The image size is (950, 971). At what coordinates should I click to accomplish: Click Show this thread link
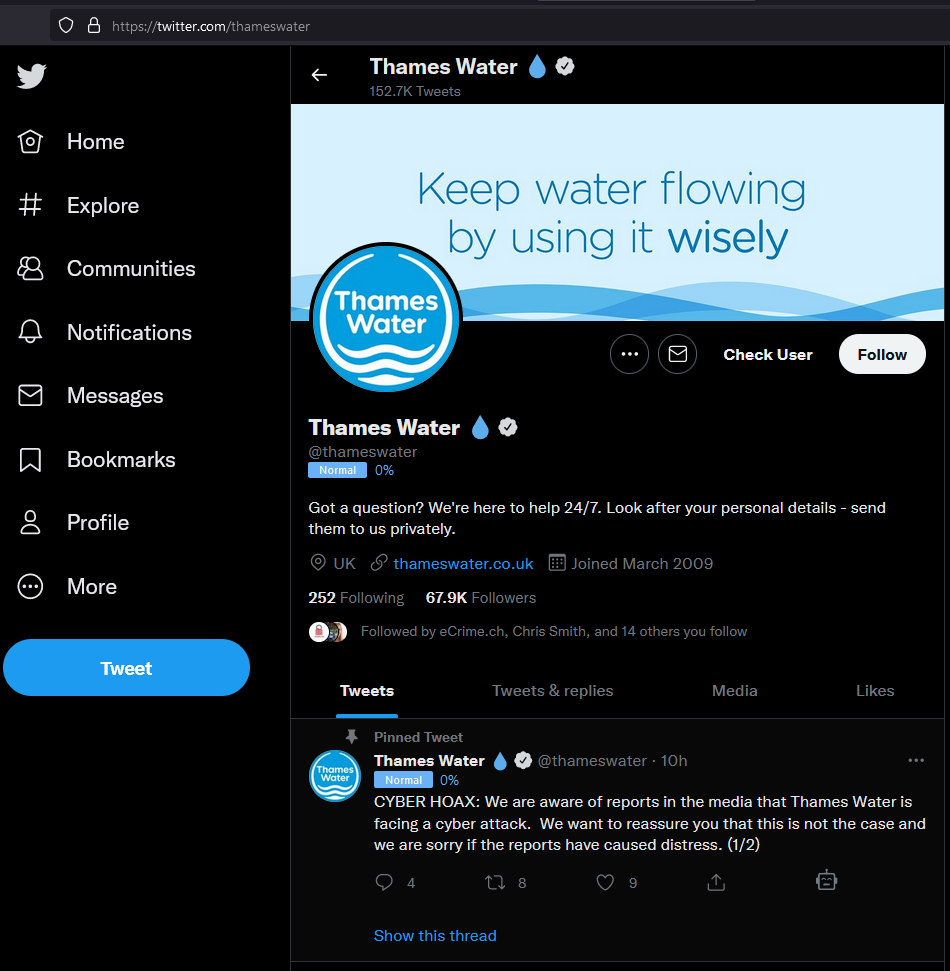tap(435, 935)
